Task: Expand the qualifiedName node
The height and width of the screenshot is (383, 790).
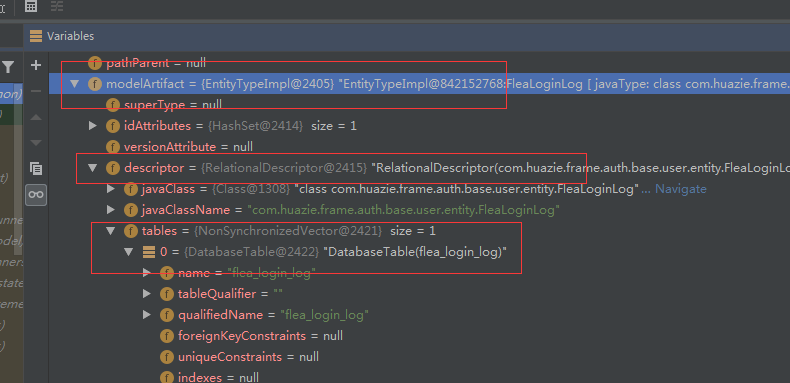Action: point(147,314)
